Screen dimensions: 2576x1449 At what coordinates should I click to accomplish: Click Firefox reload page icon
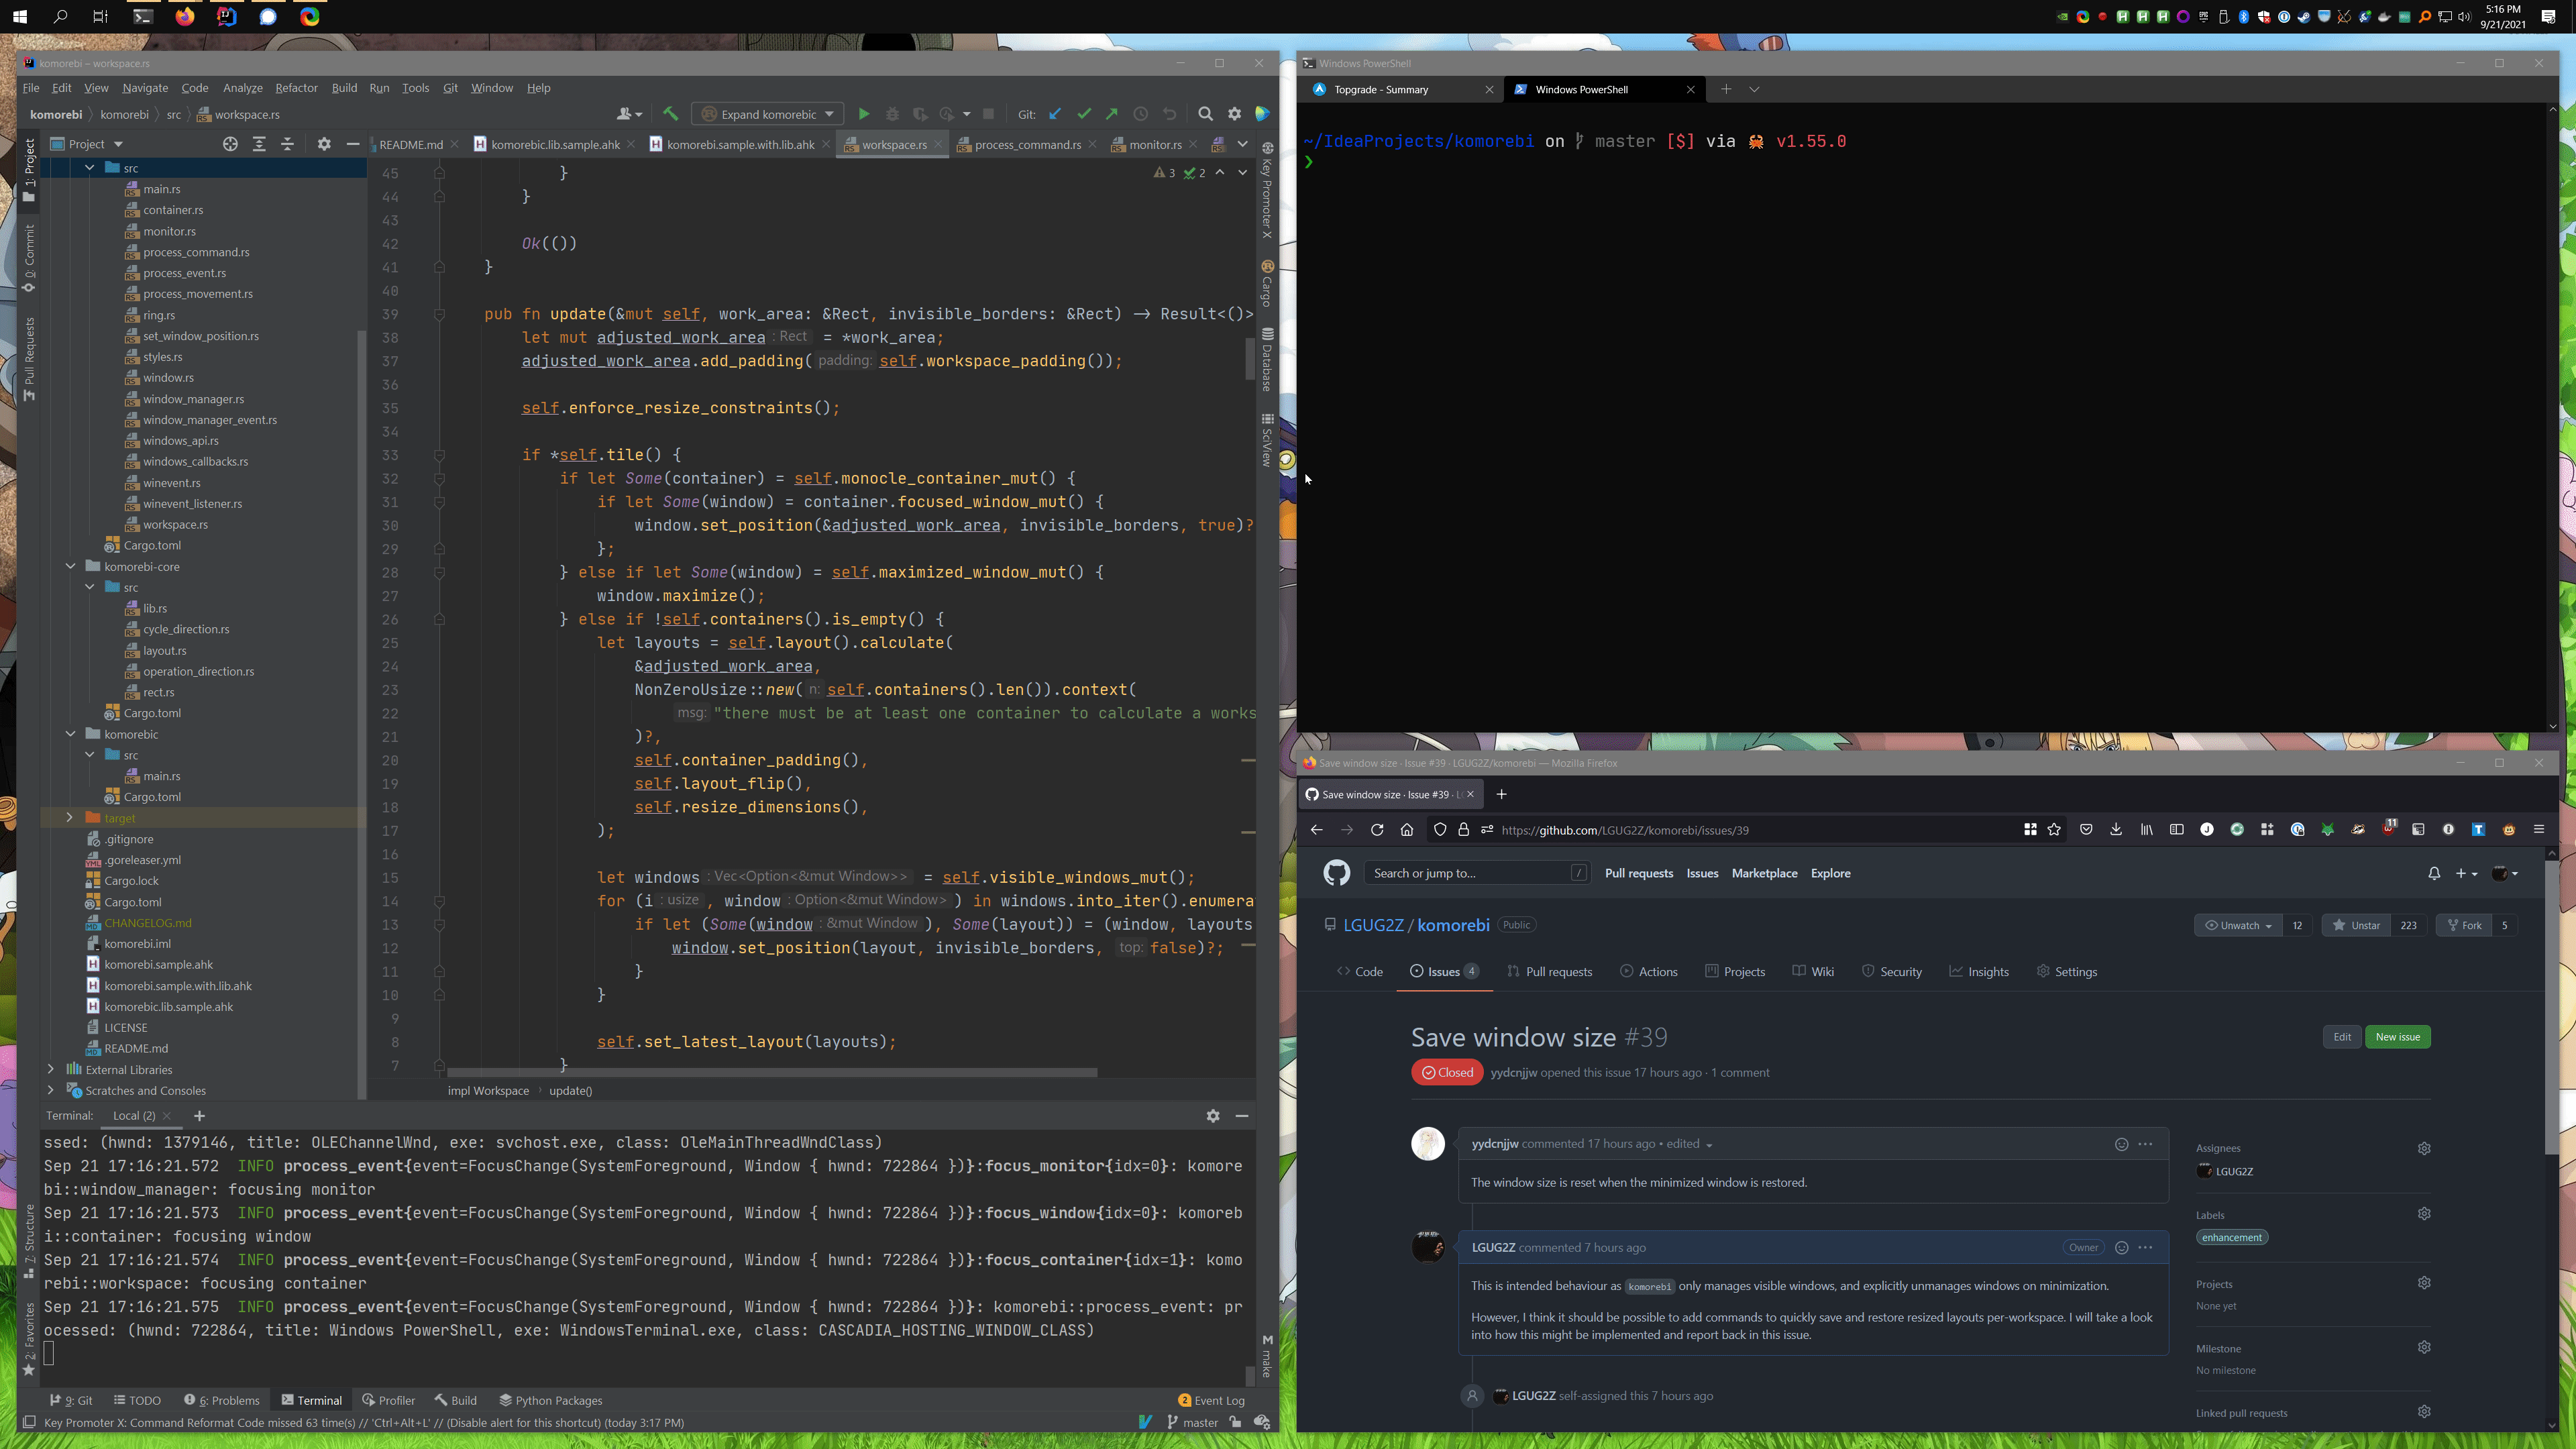coord(1377,830)
